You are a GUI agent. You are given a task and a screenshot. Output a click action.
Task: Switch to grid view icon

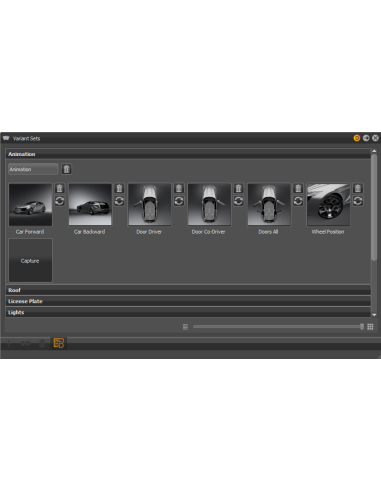pos(370,327)
